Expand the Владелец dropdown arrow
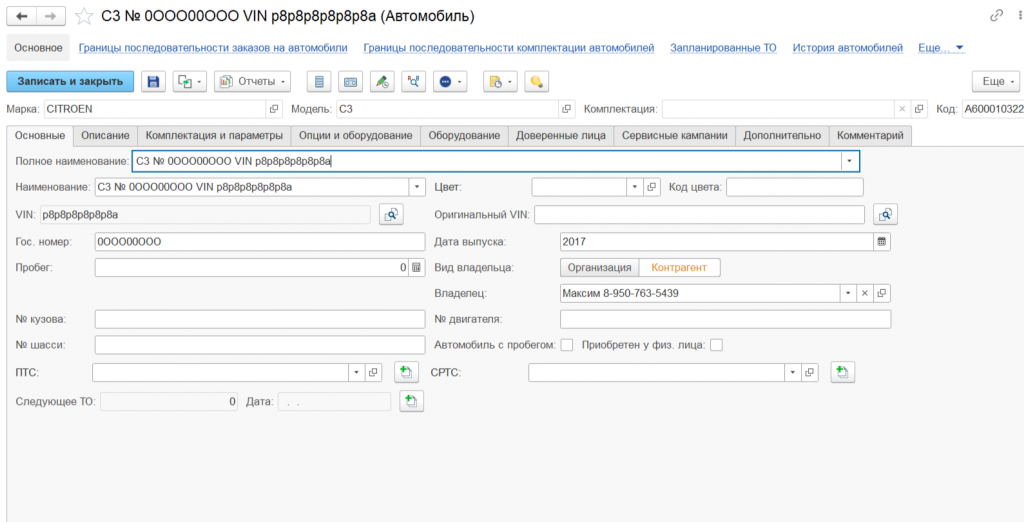 pos(849,294)
